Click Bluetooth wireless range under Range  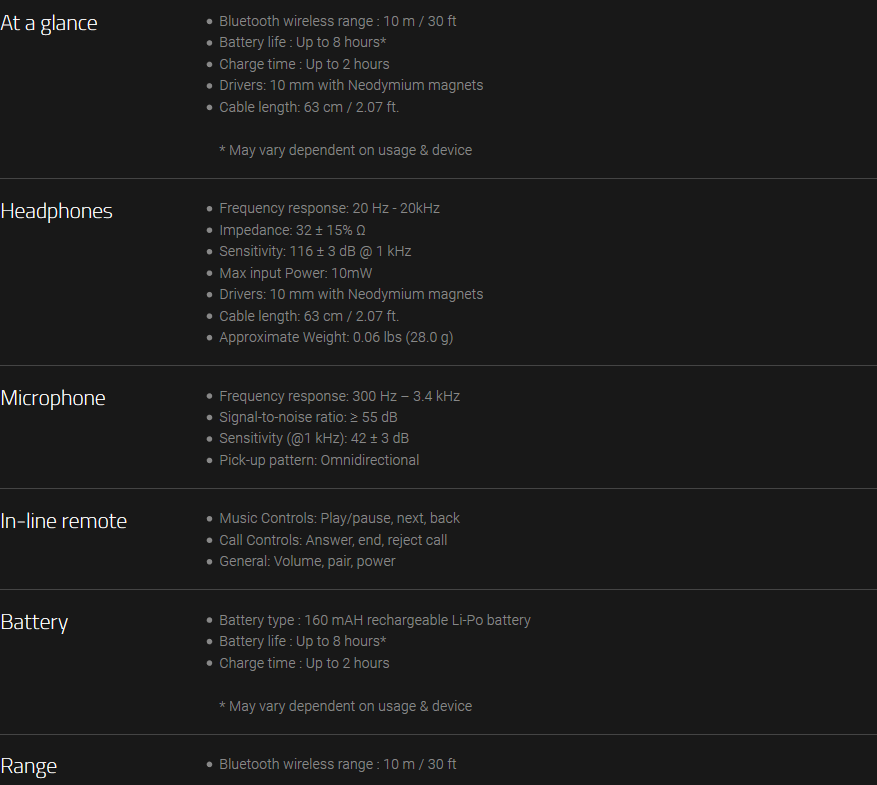338,764
